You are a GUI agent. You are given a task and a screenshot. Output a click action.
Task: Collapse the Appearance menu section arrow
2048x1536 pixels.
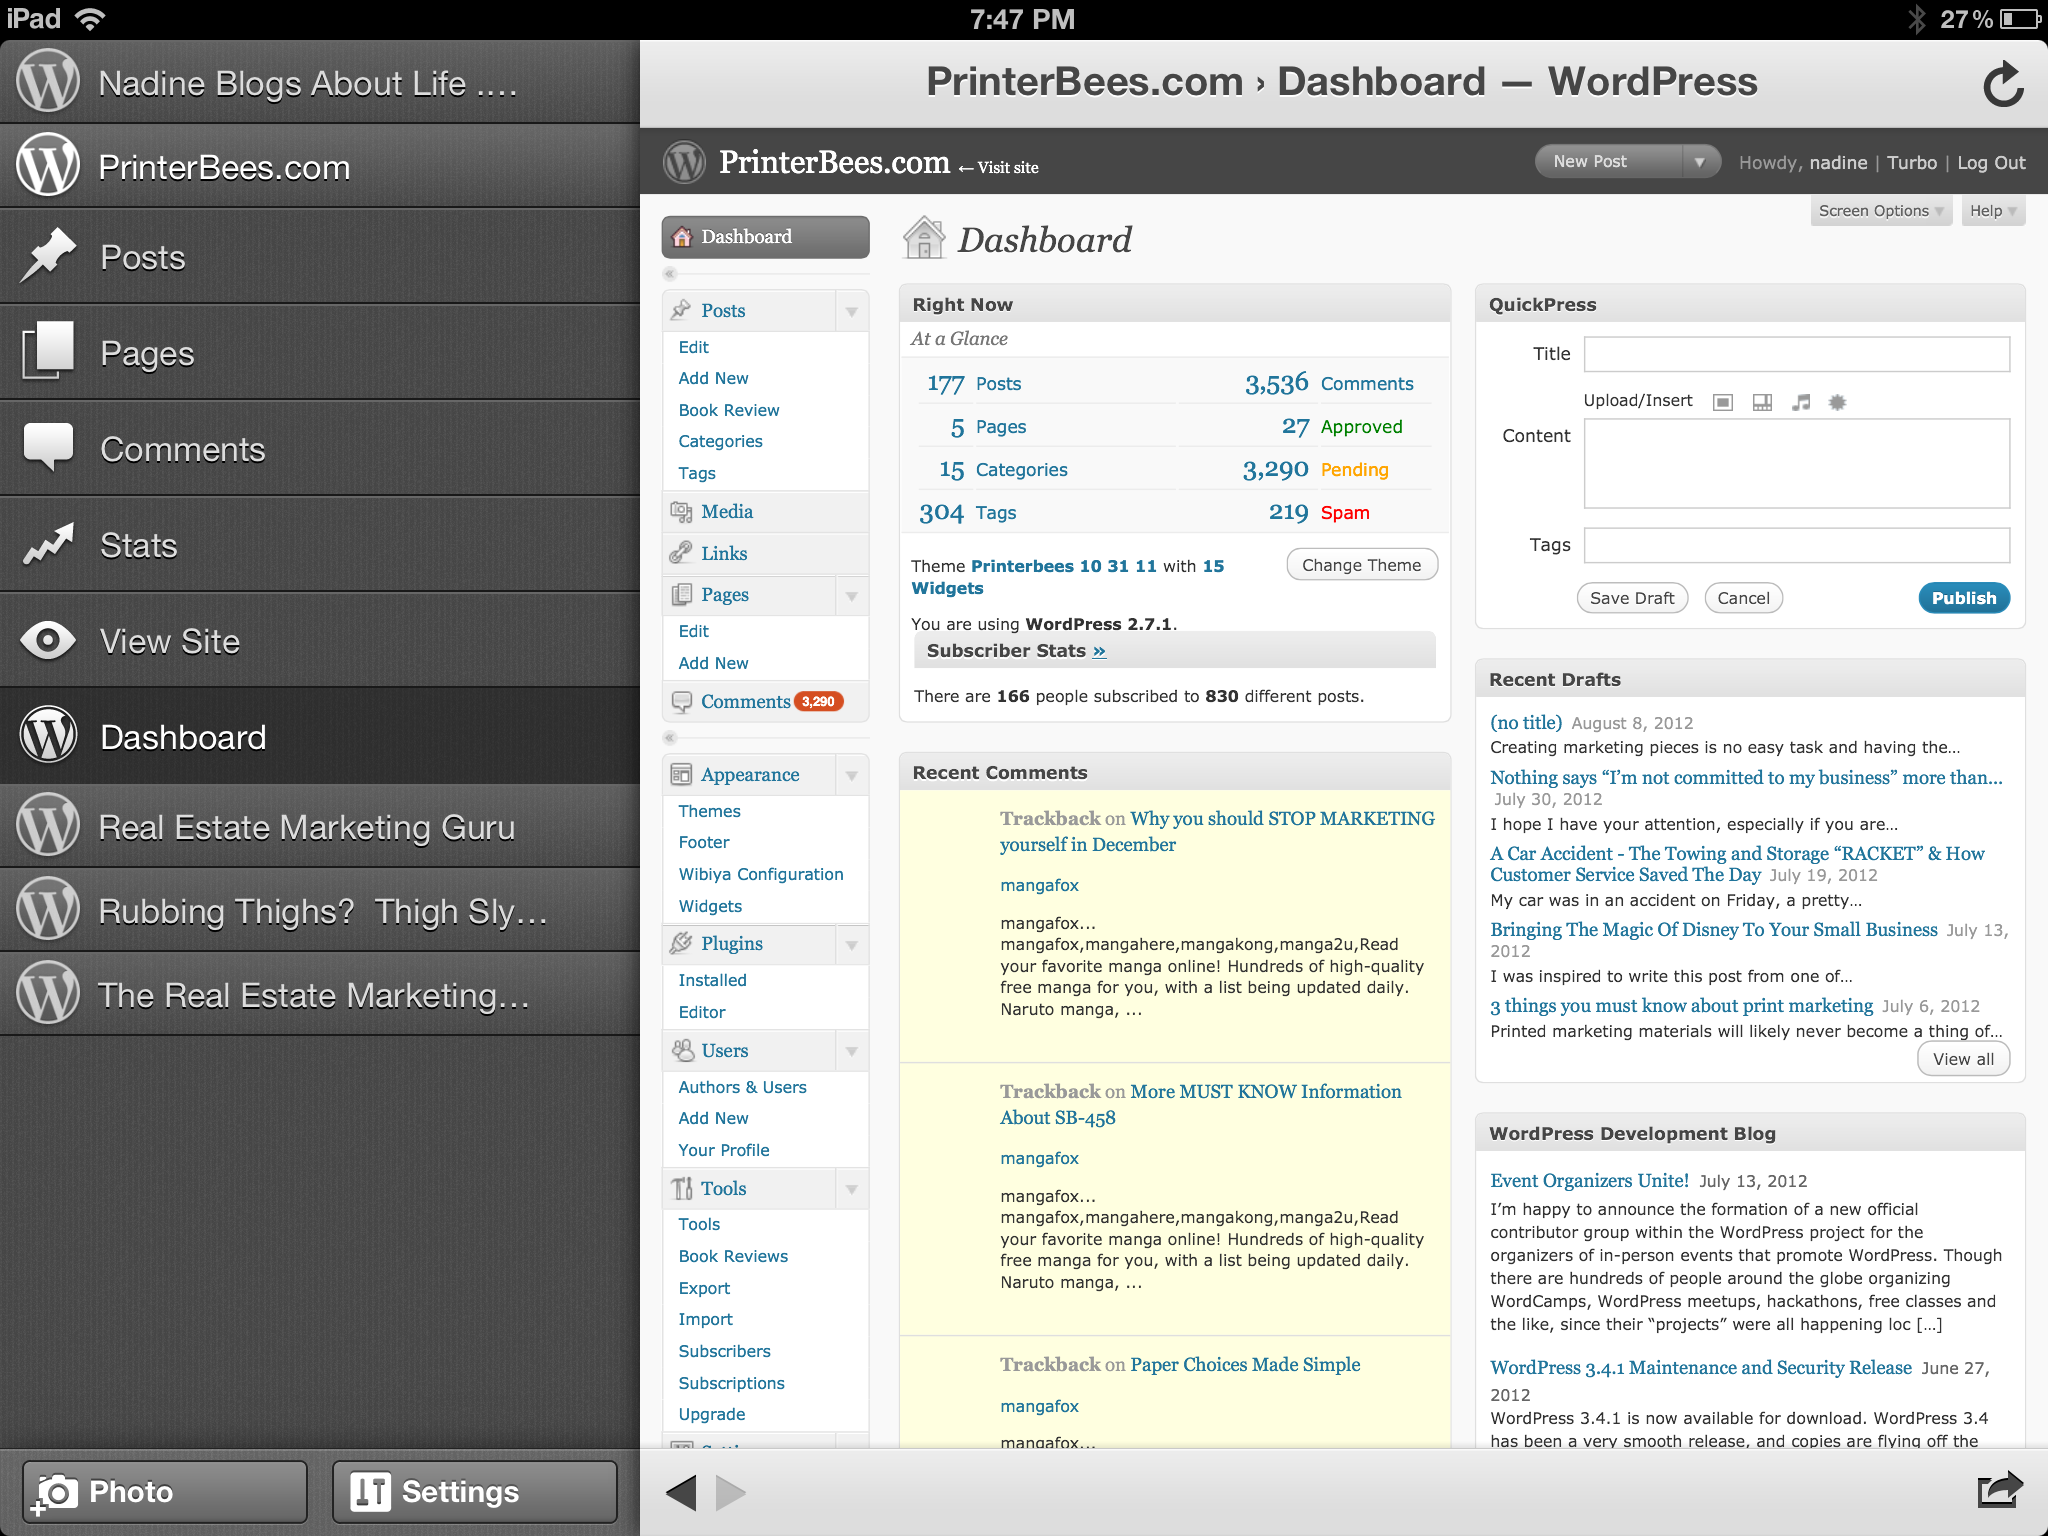pos(851,775)
